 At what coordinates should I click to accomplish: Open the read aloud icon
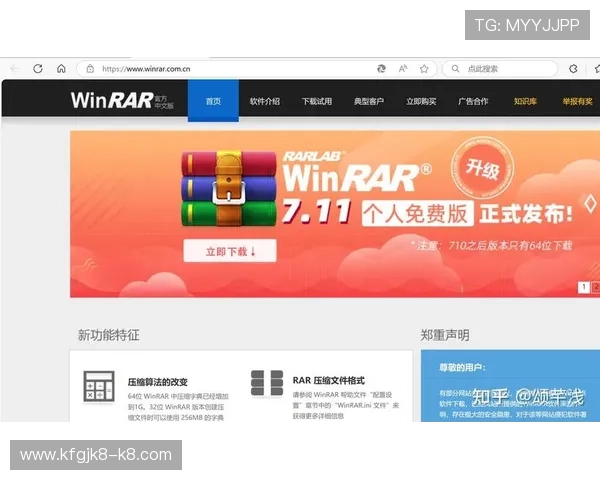point(403,69)
